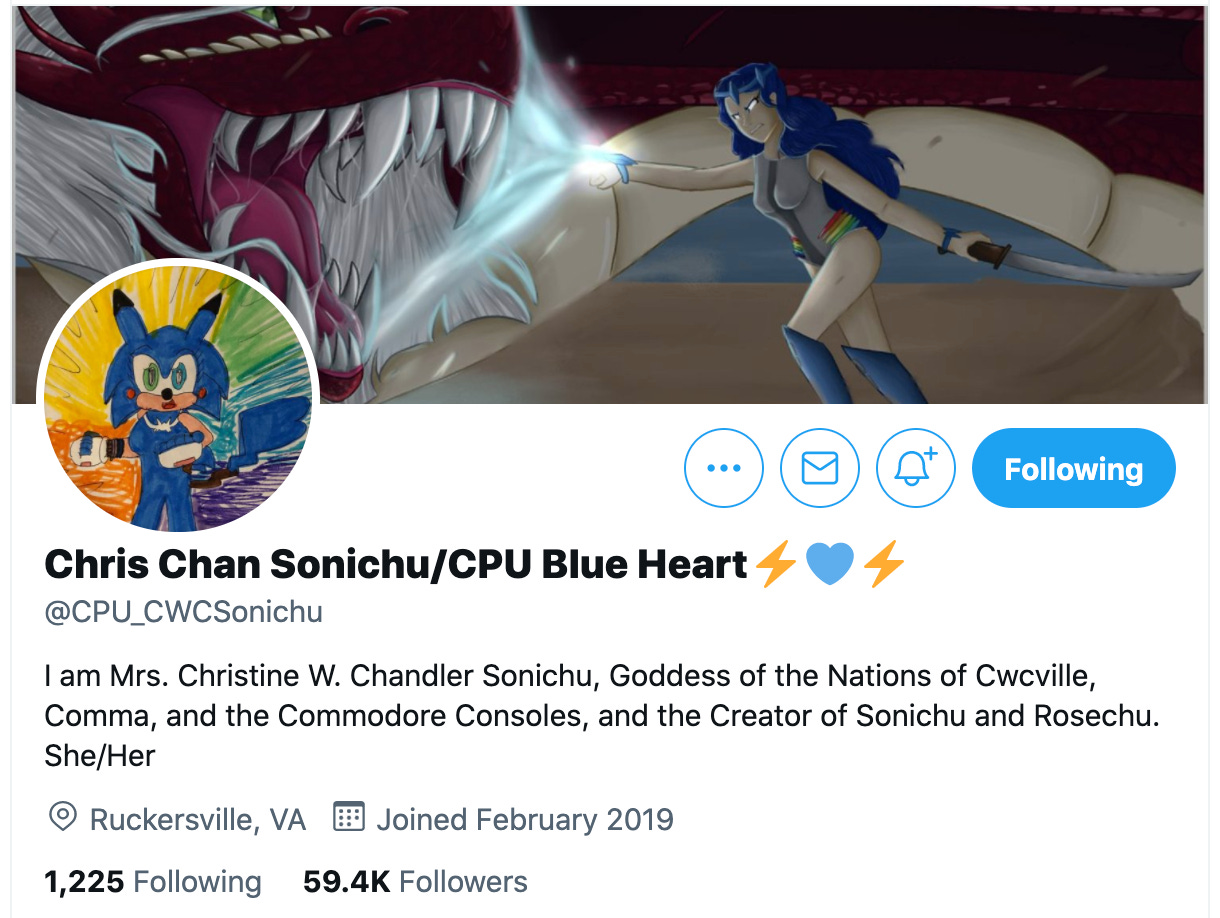Toggle the notification bell icon
Image resolution: width=1220 pixels, height=918 pixels.
pyautogui.click(x=916, y=468)
